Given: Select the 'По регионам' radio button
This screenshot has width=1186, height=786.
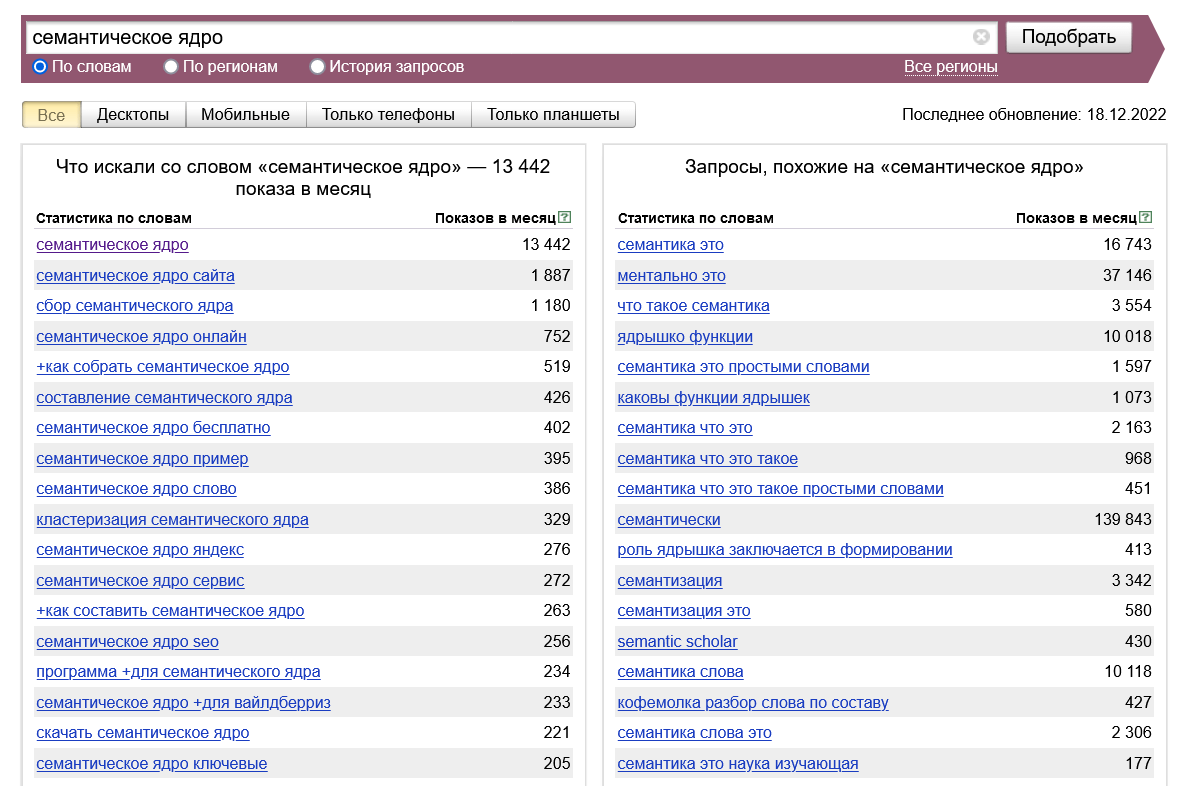Looking at the screenshot, I should (171, 67).
